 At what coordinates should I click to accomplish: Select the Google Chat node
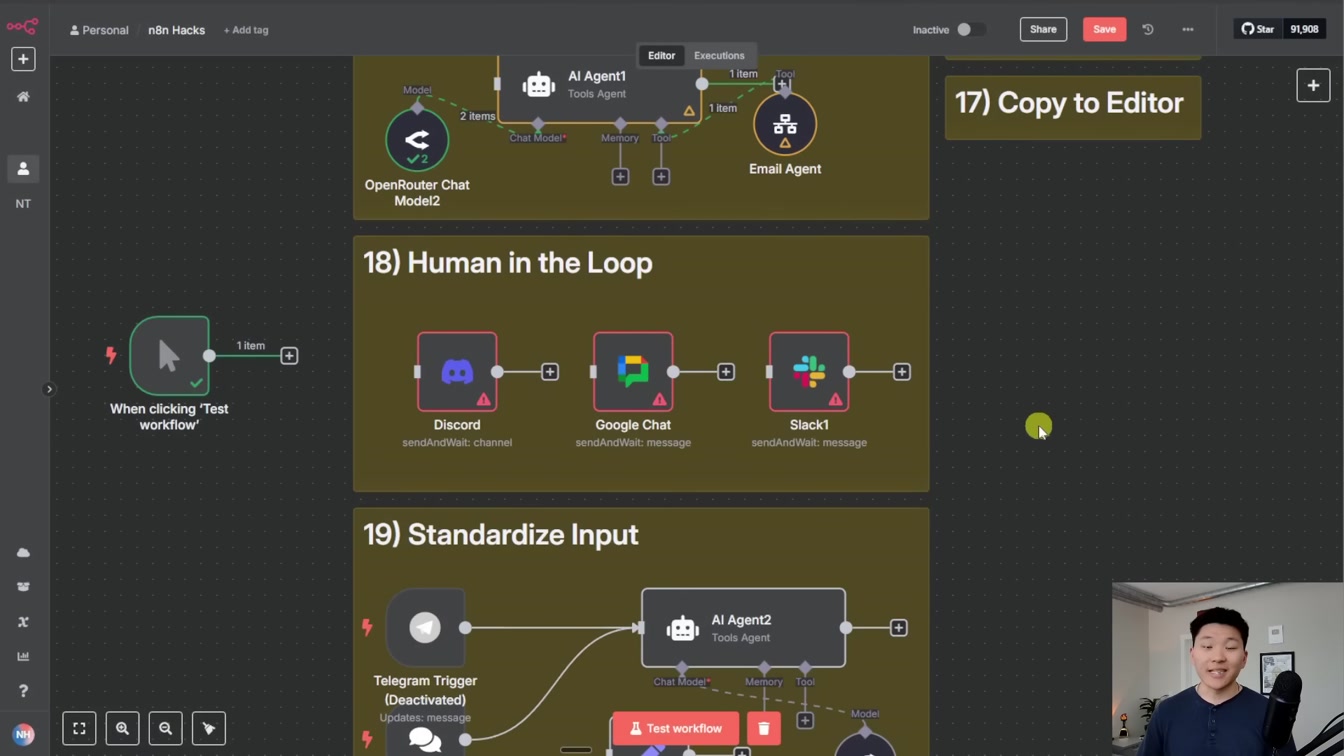[633, 372]
